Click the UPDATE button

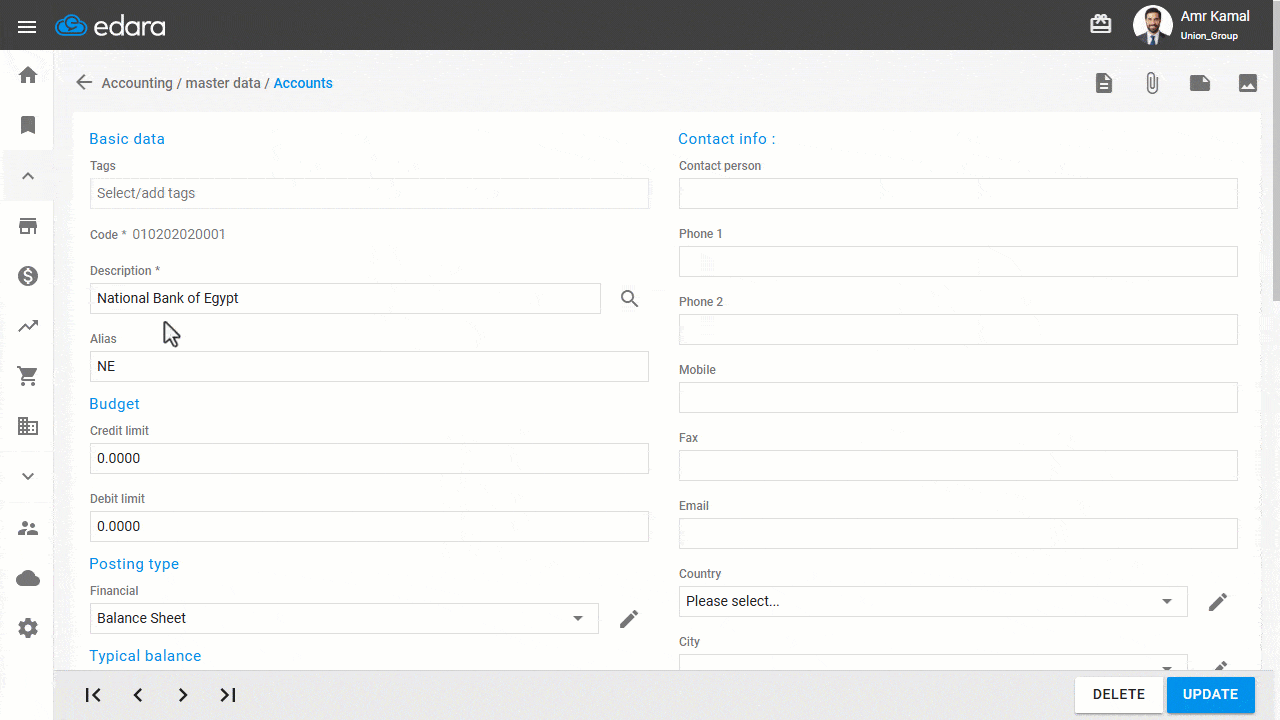pos(1210,694)
